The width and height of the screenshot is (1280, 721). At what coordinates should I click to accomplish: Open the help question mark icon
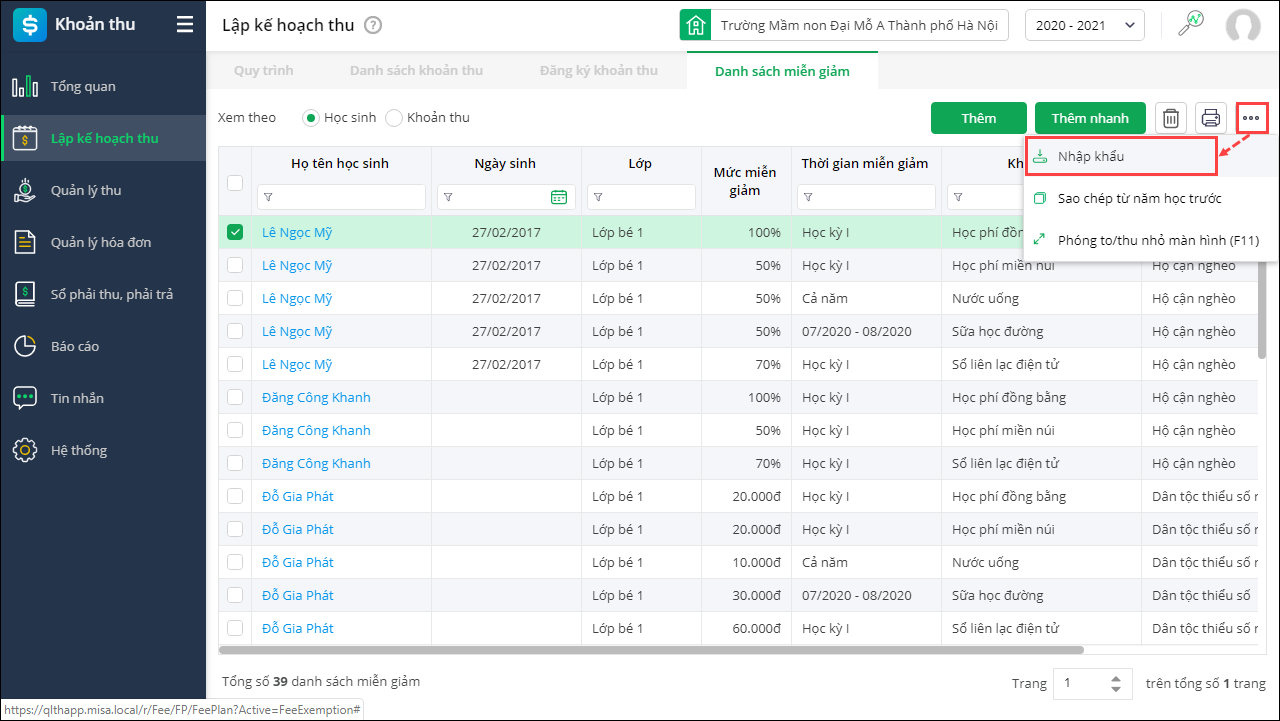click(373, 25)
